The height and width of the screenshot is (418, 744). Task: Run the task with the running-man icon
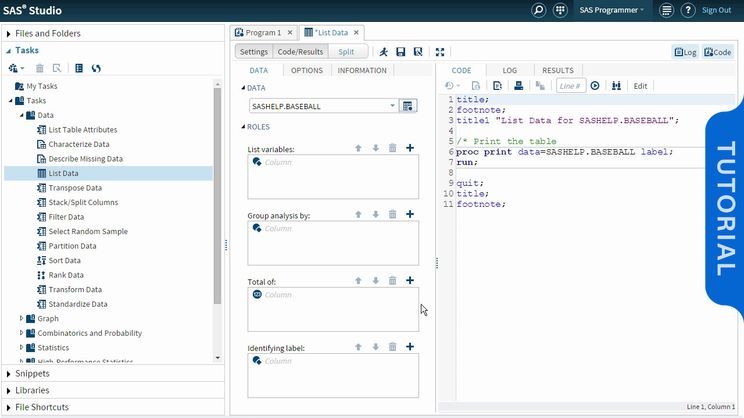(384, 52)
